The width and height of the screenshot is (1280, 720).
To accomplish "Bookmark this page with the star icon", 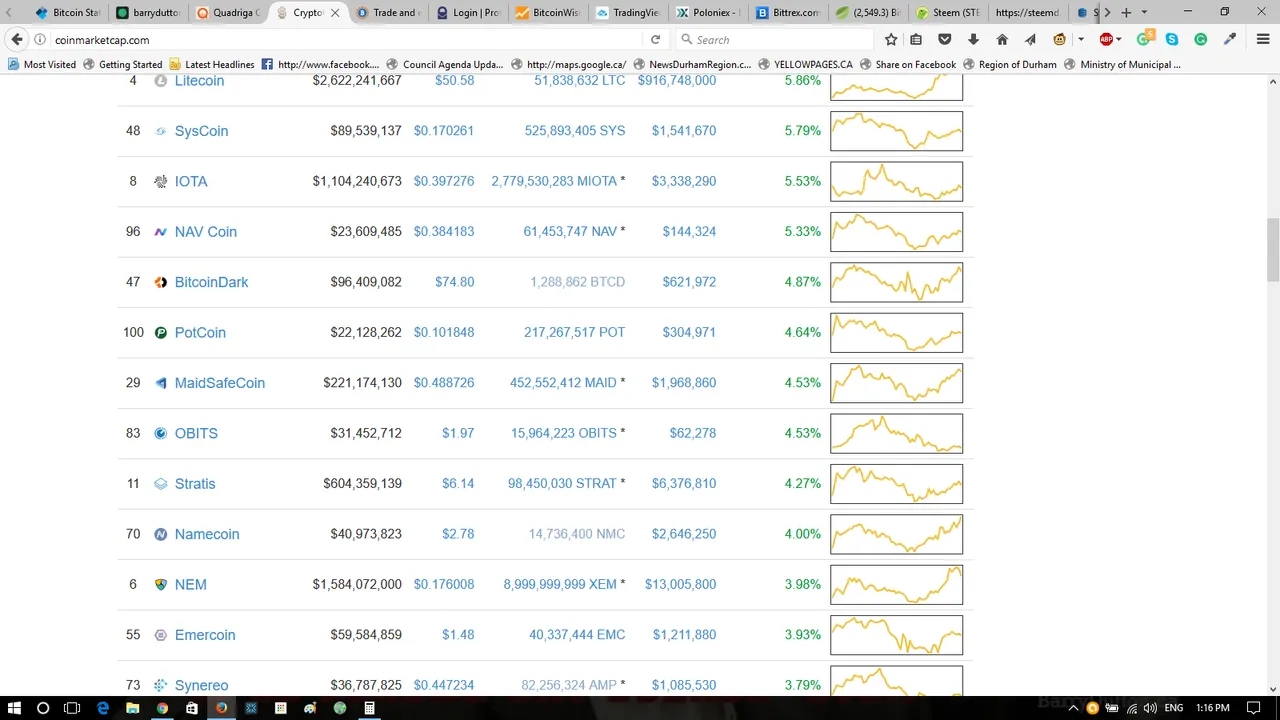I will tap(891, 40).
